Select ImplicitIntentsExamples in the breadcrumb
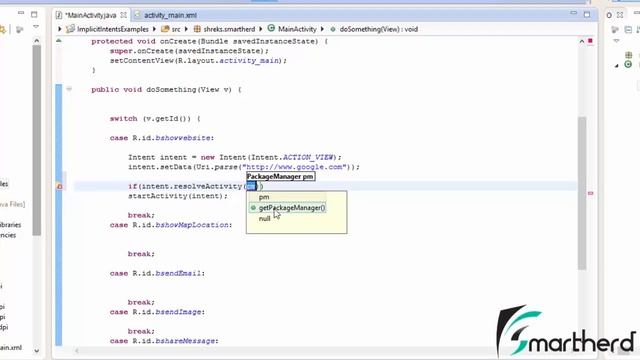The width and height of the screenshot is (640, 360). click(113, 29)
